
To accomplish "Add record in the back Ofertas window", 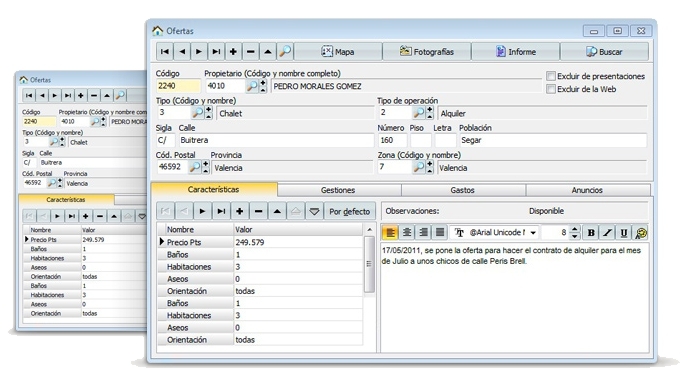I will [81, 95].
